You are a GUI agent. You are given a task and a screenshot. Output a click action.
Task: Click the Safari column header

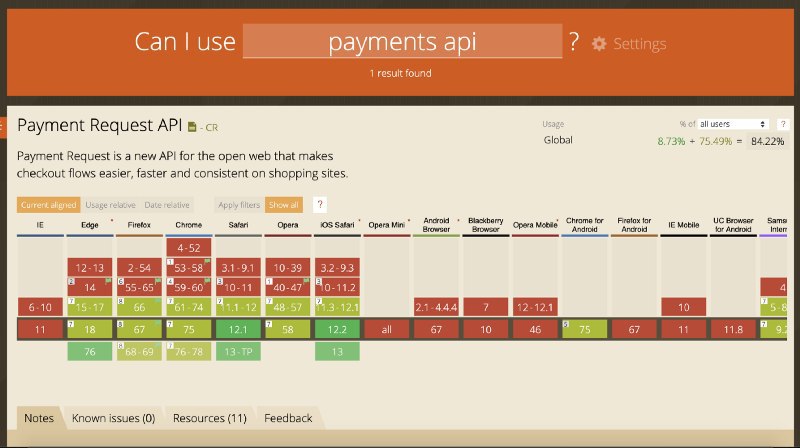[x=238, y=225]
